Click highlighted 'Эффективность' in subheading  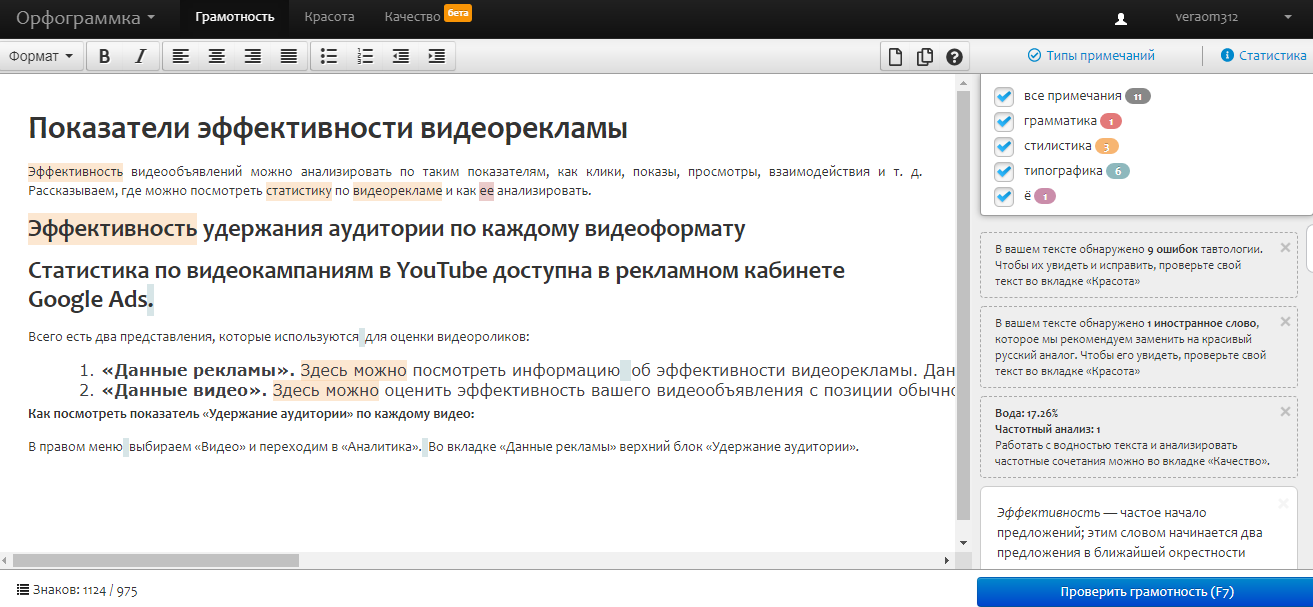[x=112, y=229]
